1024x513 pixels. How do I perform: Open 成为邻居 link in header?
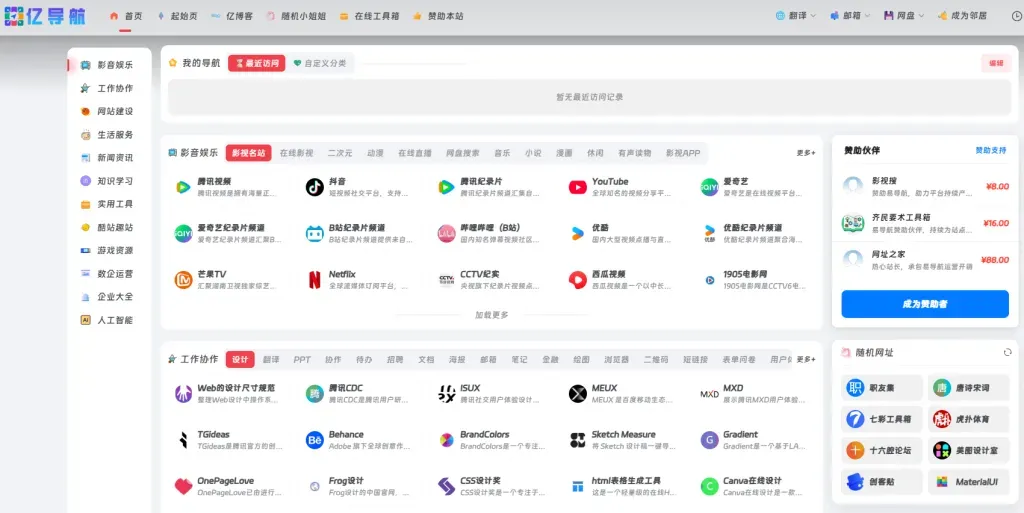click(962, 16)
